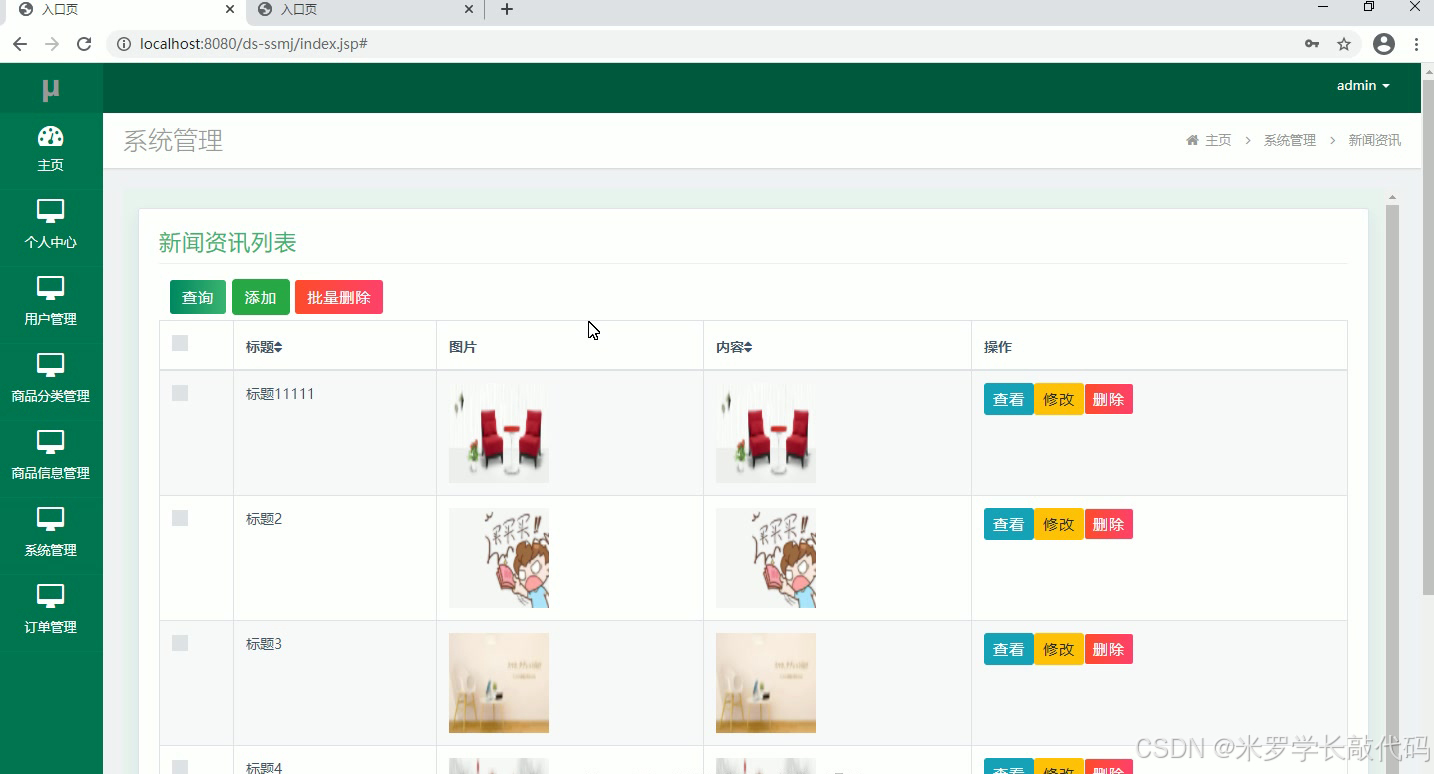The image size is (1434, 774).
Task: View 标题3 with 查看 button
Action: [1008, 649]
